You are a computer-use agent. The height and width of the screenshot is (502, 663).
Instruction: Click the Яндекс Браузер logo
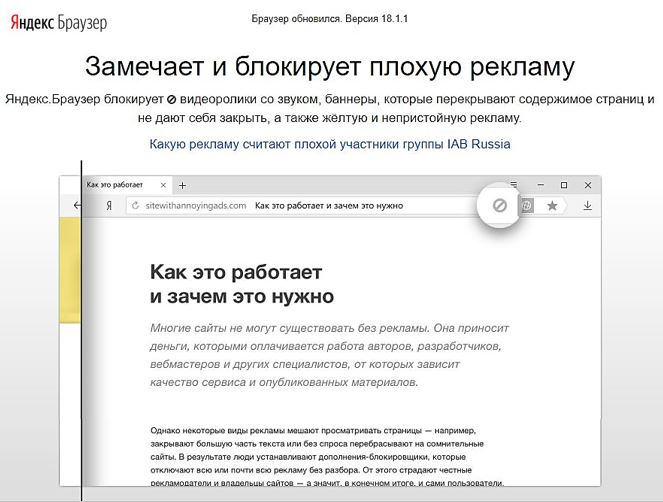click(59, 22)
